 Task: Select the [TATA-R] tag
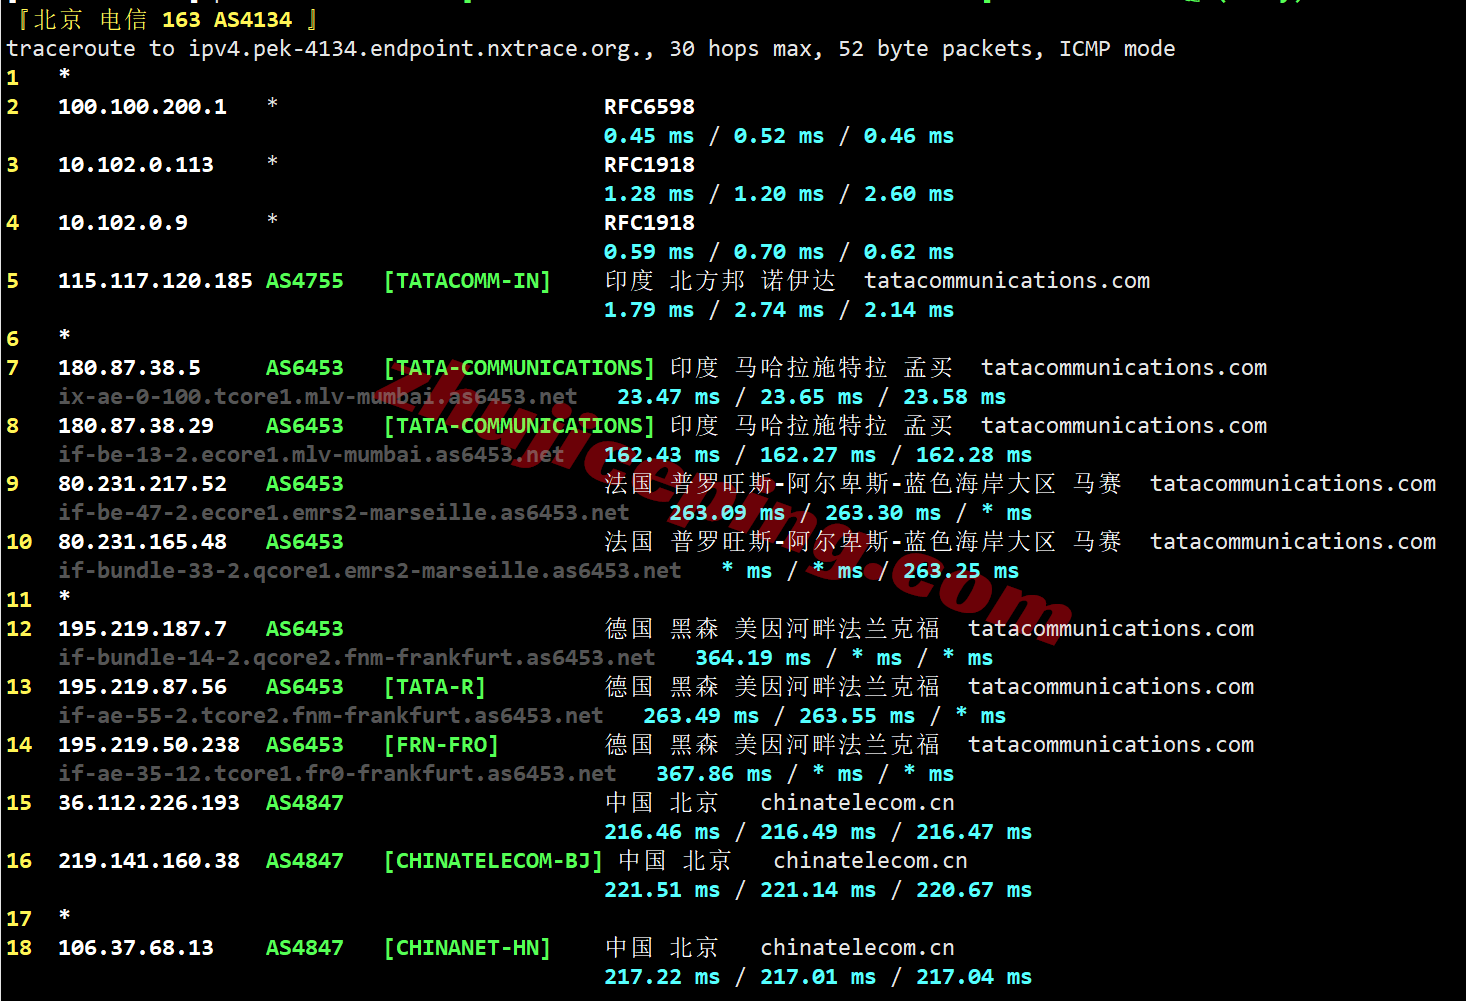435,687
